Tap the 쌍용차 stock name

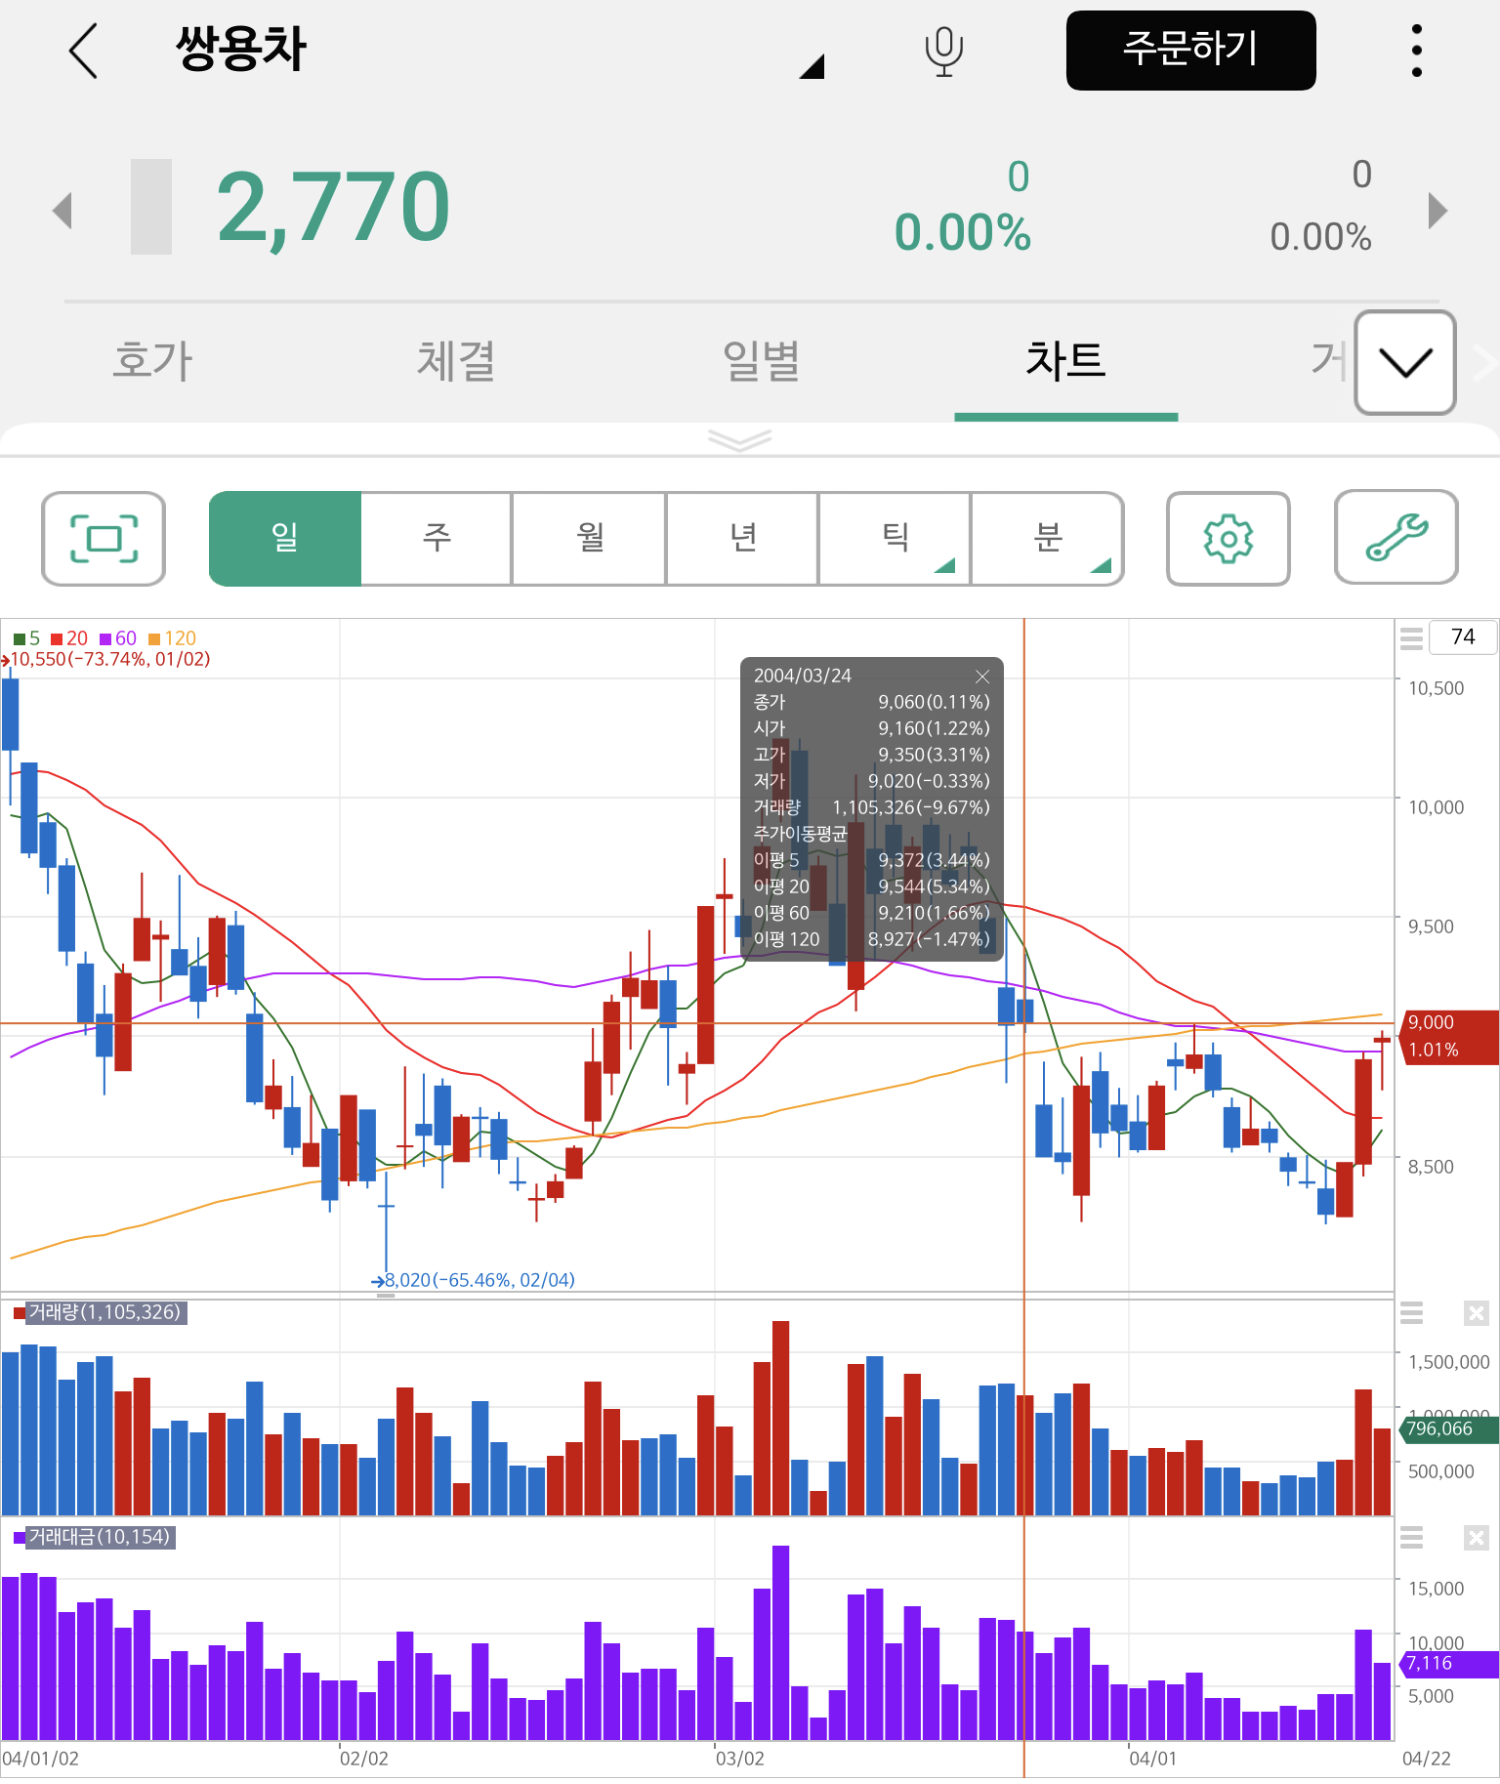(x=241, y=48)
